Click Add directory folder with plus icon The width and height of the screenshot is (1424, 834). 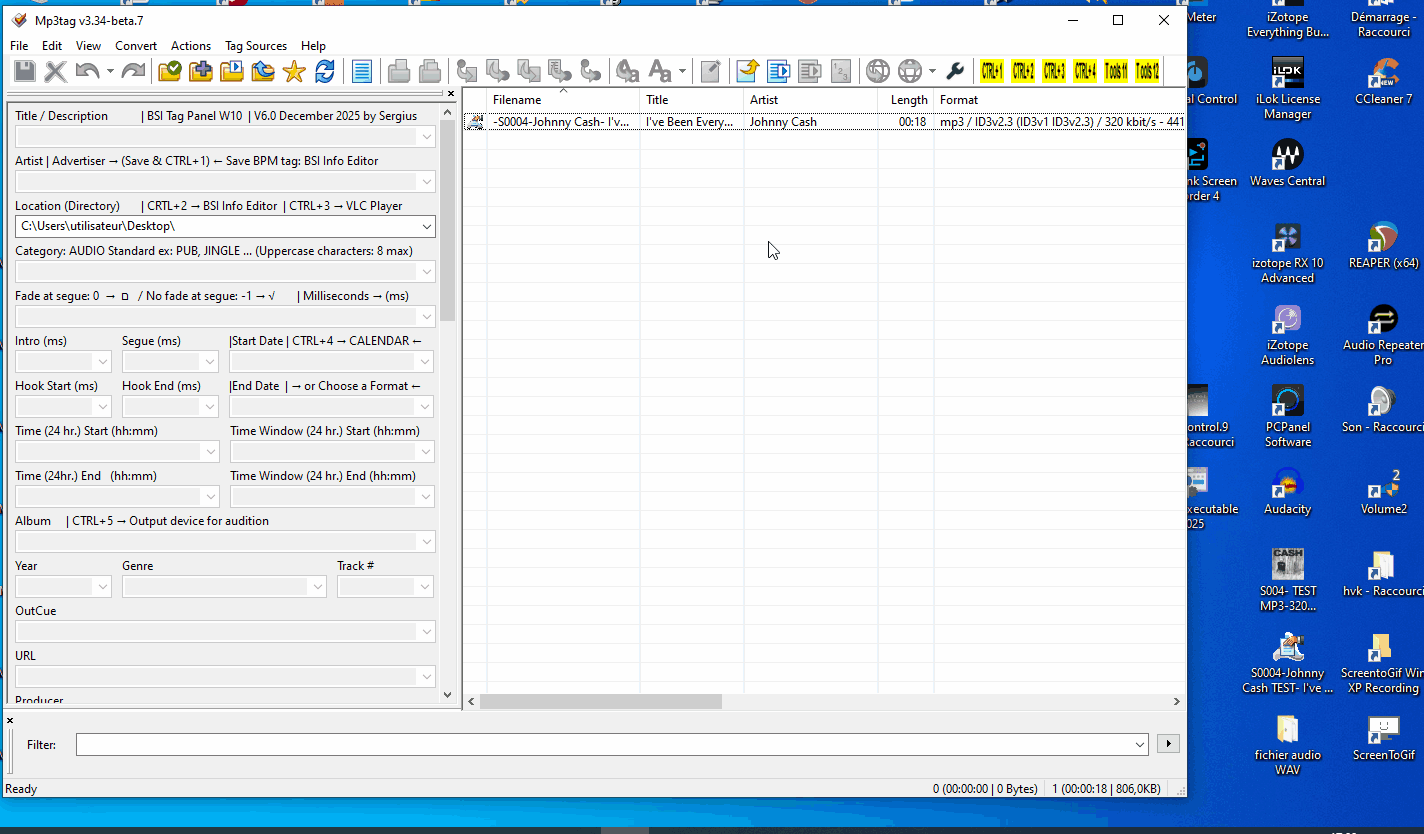[x=201, y=71]
